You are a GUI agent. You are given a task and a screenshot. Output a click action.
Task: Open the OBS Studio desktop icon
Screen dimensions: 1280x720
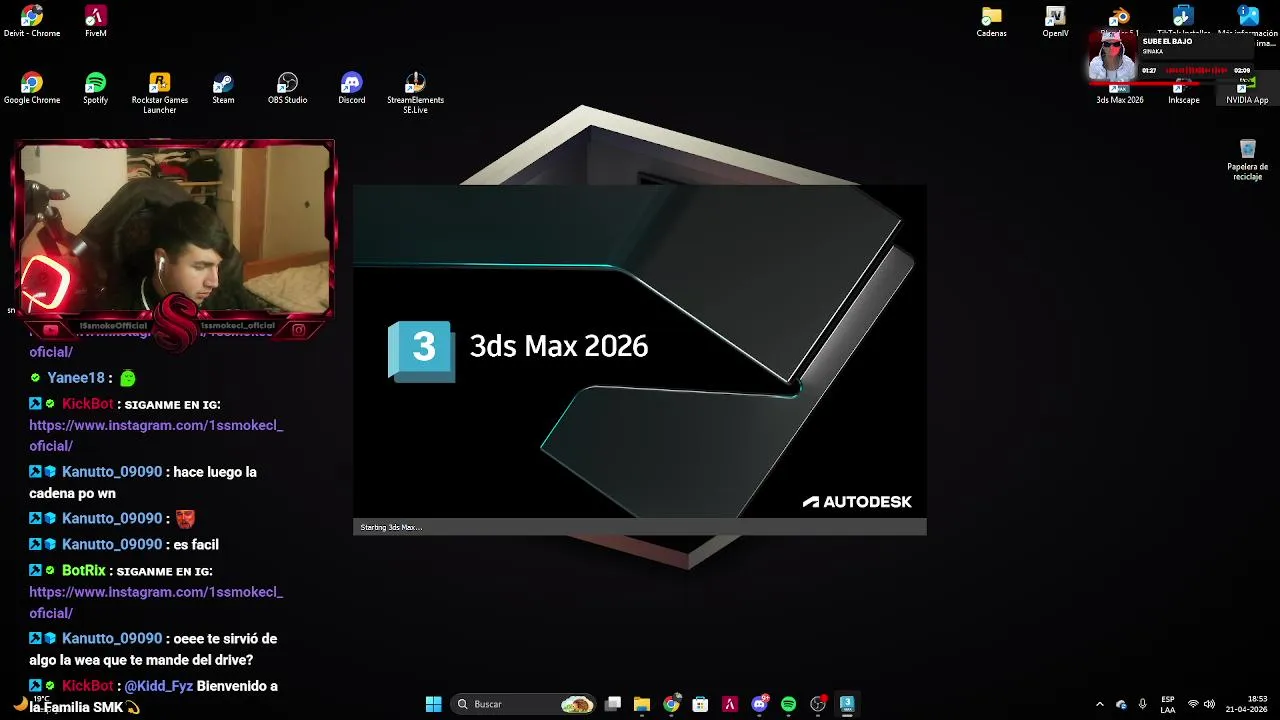click(287, 88)
